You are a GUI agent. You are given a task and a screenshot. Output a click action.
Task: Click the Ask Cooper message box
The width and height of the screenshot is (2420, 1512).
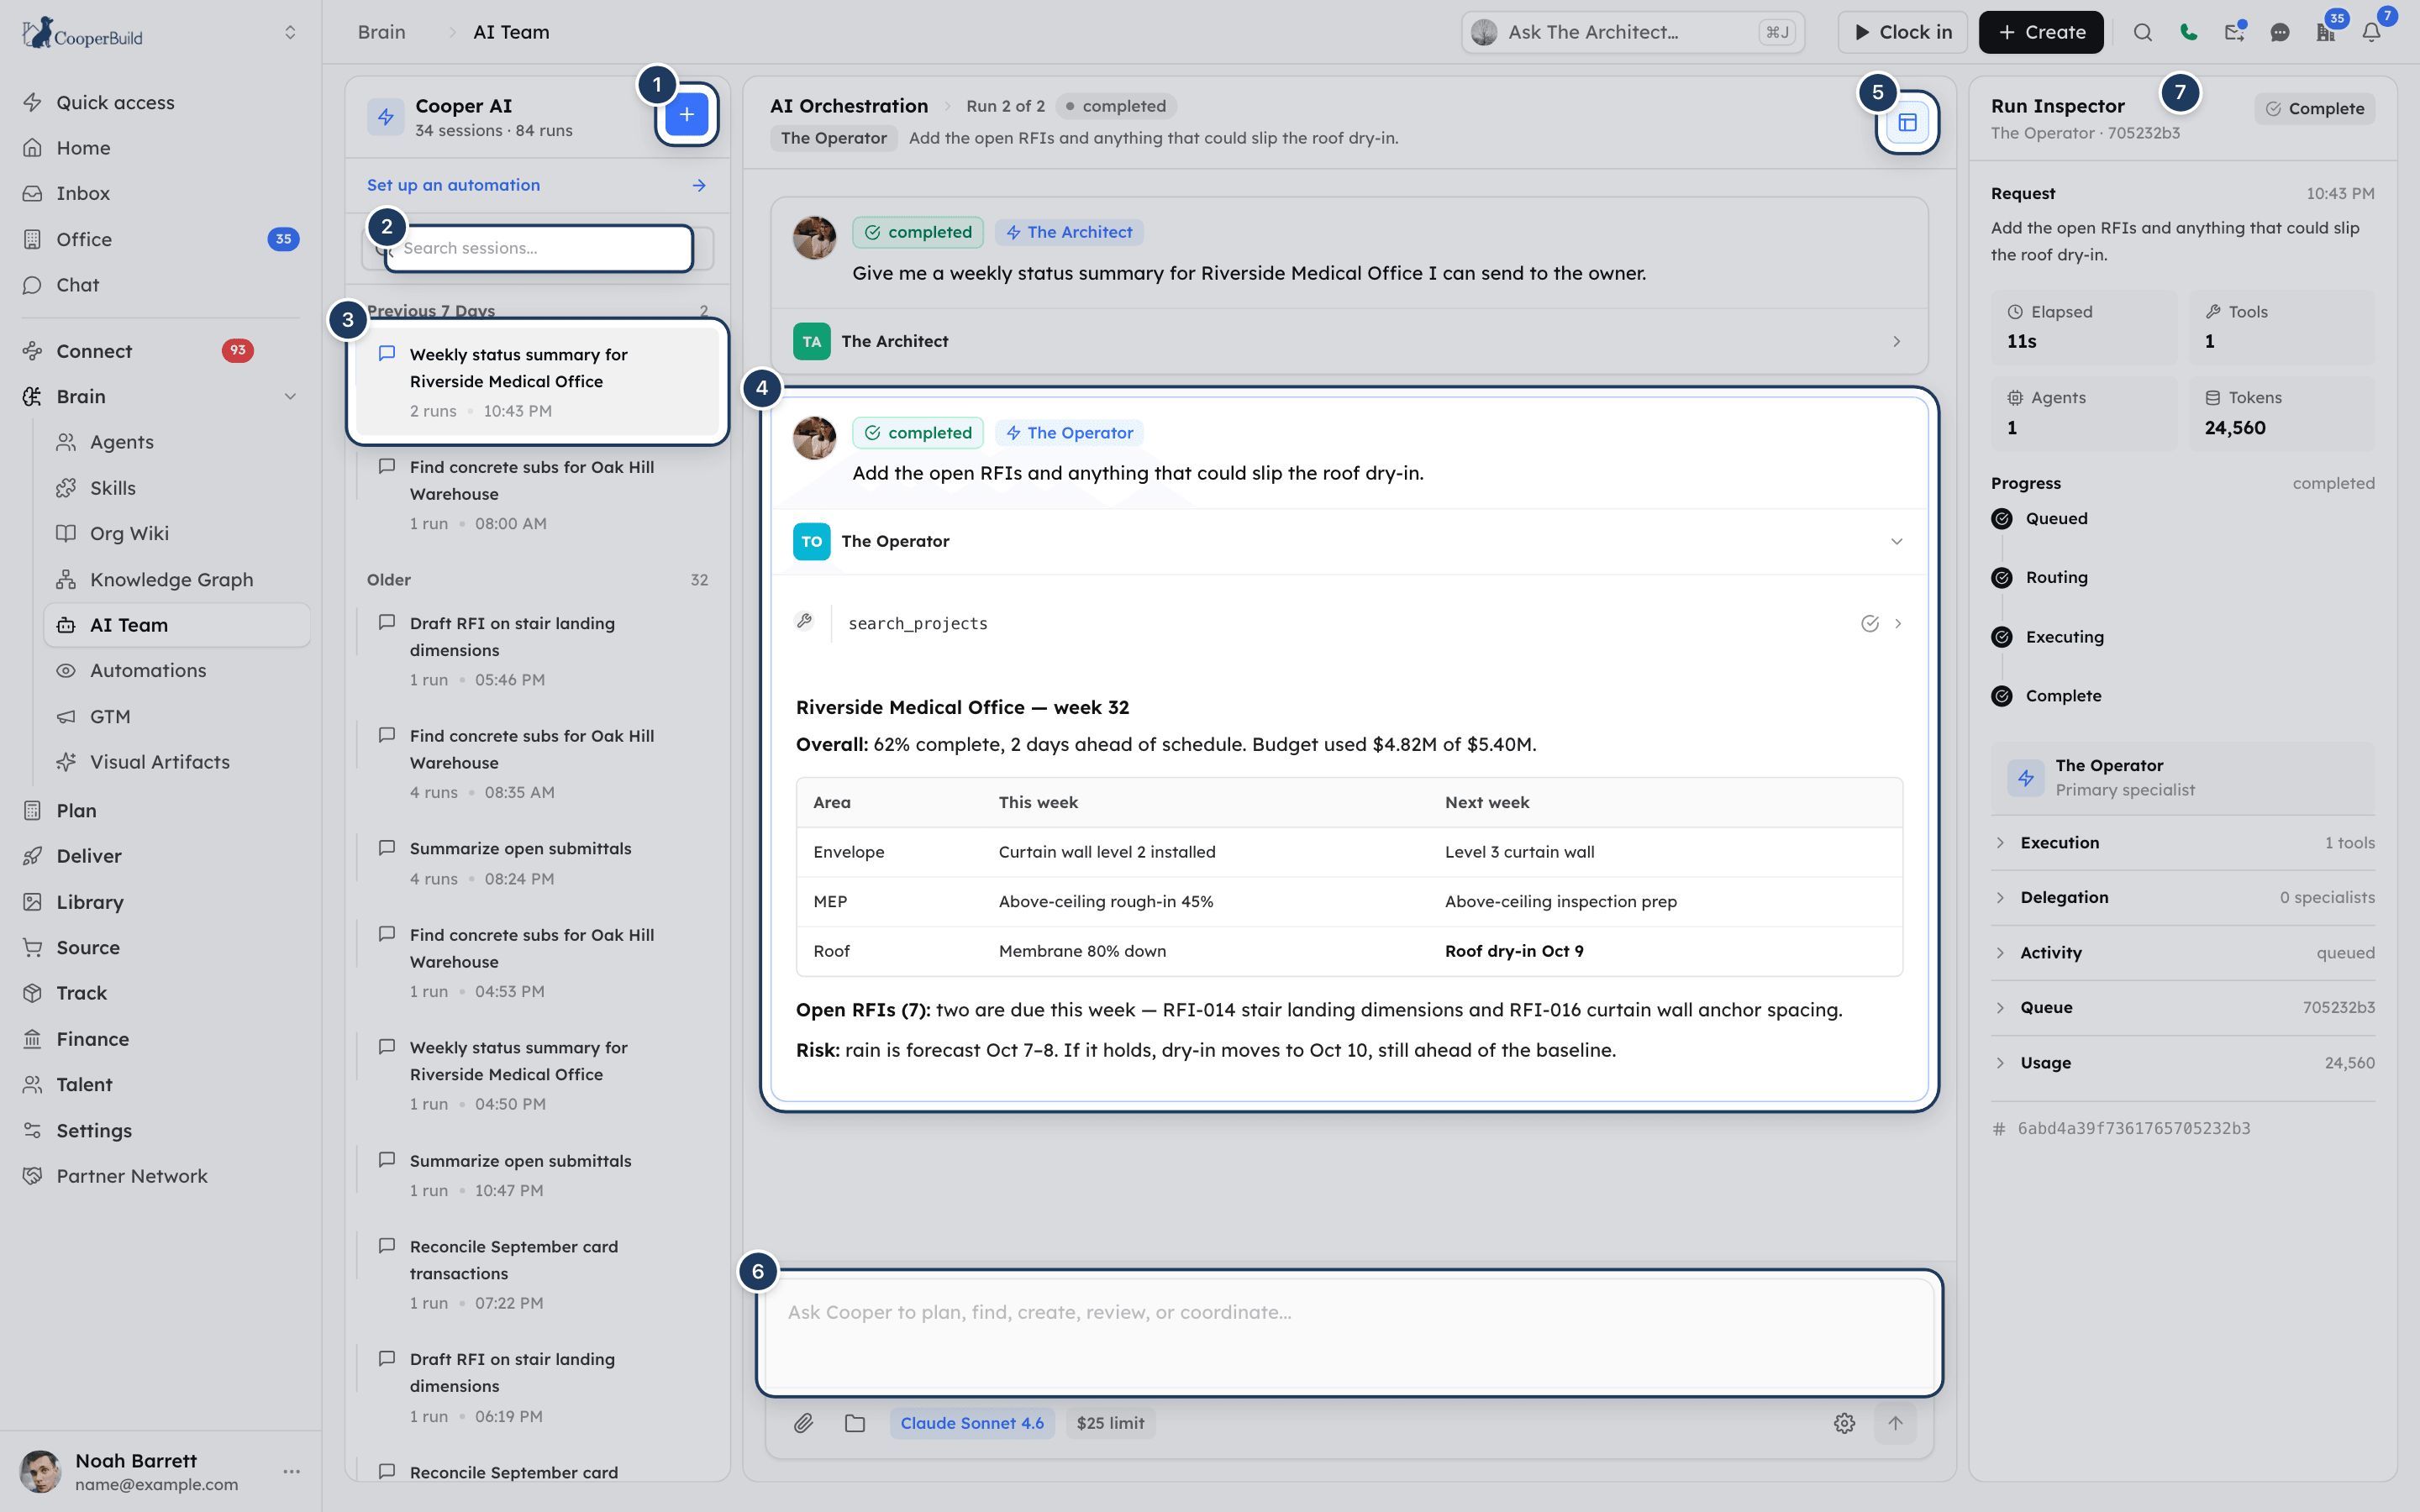tap(1349, 1333)
